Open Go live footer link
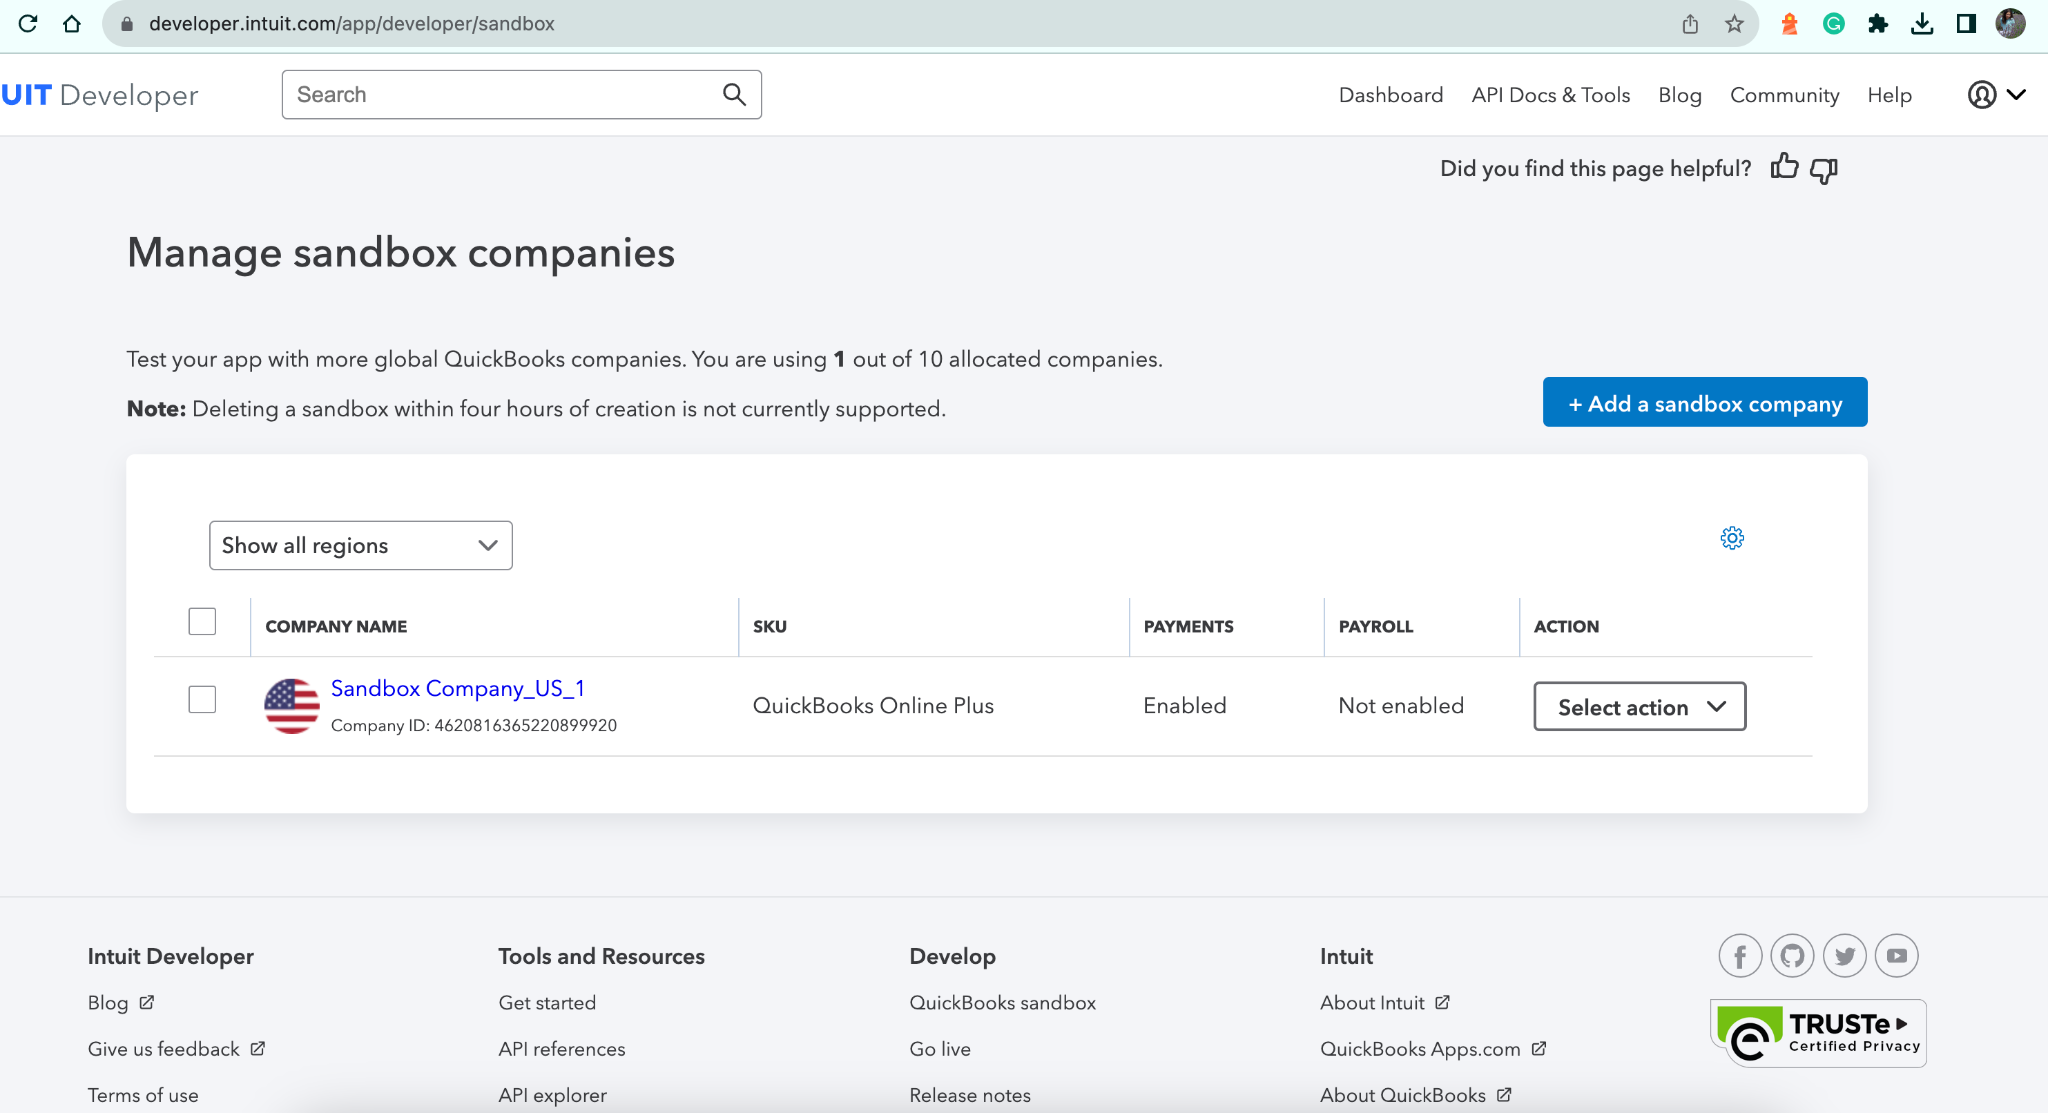The image size is (2048, 1113). point(940,1048)
